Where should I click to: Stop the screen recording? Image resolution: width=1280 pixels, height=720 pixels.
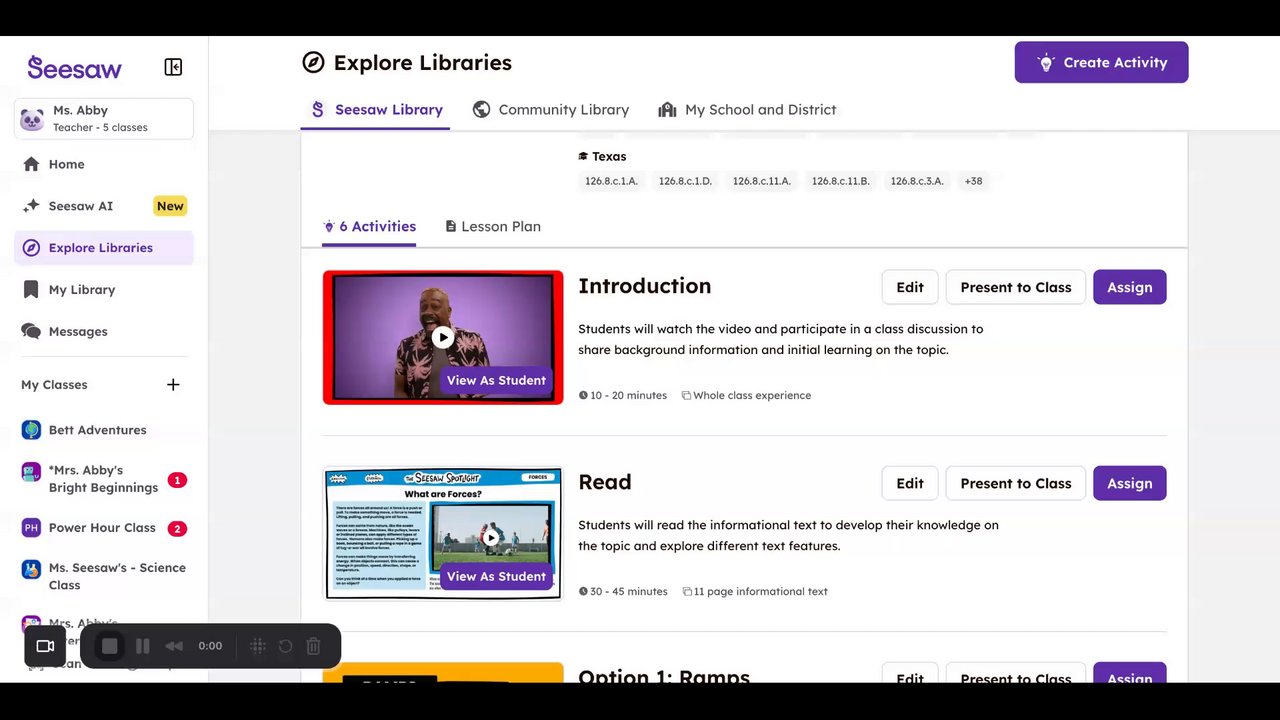[x=110, y=646]
